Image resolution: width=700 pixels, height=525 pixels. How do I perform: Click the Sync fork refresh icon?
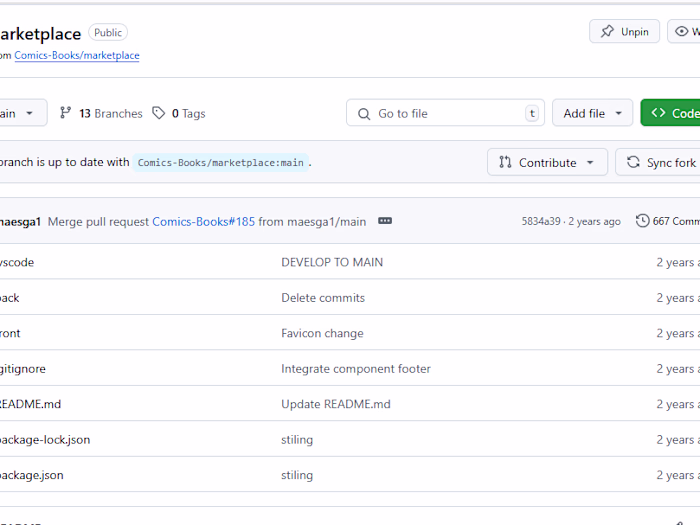pyautogui.click(x=633, y=162)
